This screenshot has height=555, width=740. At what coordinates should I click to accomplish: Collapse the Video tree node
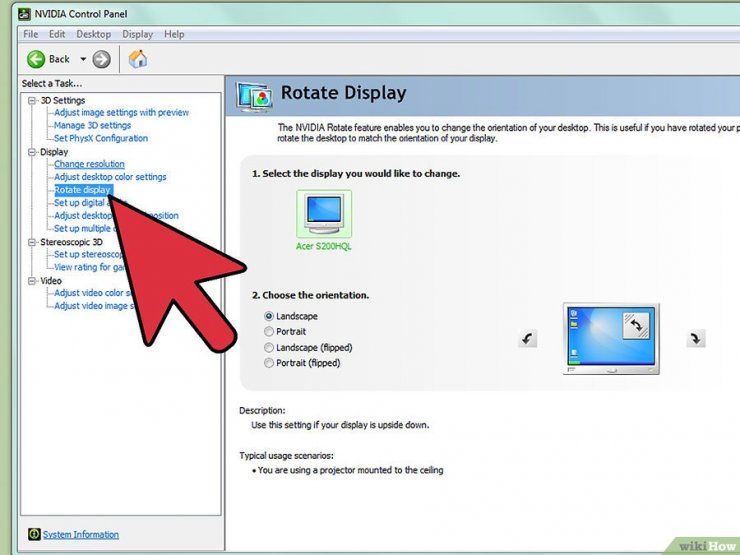click(x=32, y=281)
